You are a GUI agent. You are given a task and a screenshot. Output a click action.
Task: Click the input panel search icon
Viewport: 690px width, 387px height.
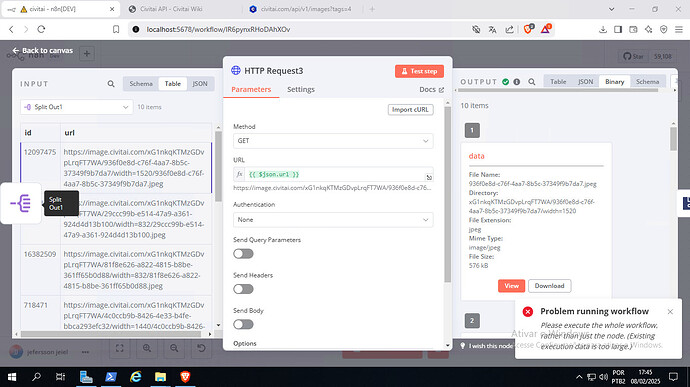point(111,84)
